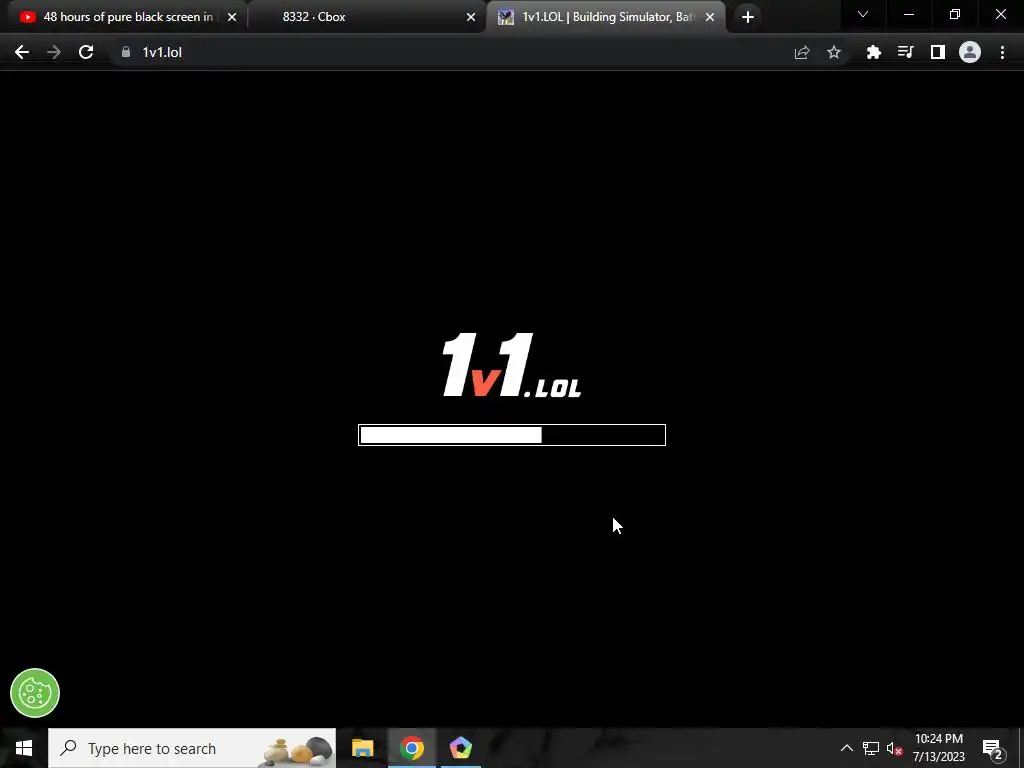Open the media controls icon
Screen dimensions: 1024x768
[x=905, y=52]
